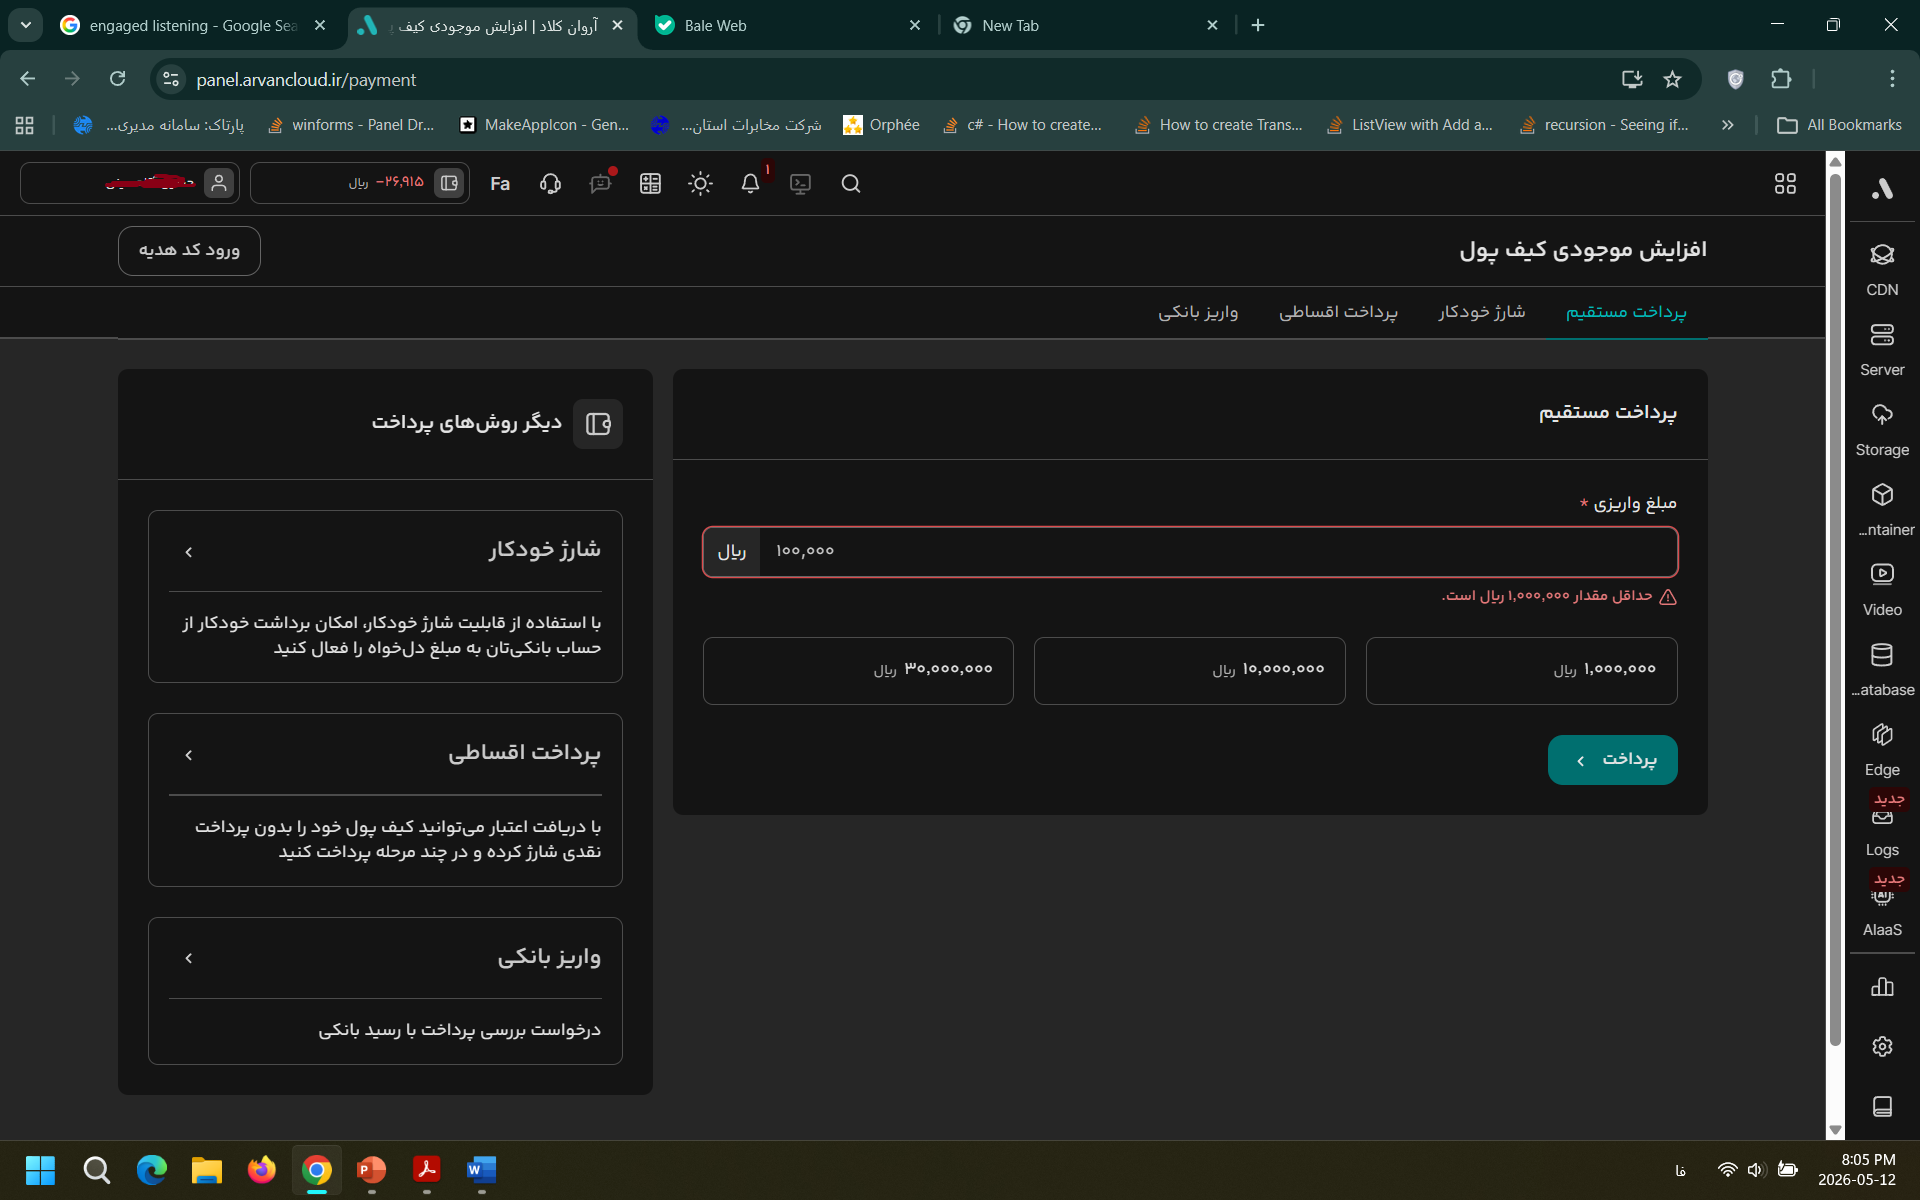Click the ArvanCloud logo in sidebar
1920x1200 pixels.
coord(1882,187)
